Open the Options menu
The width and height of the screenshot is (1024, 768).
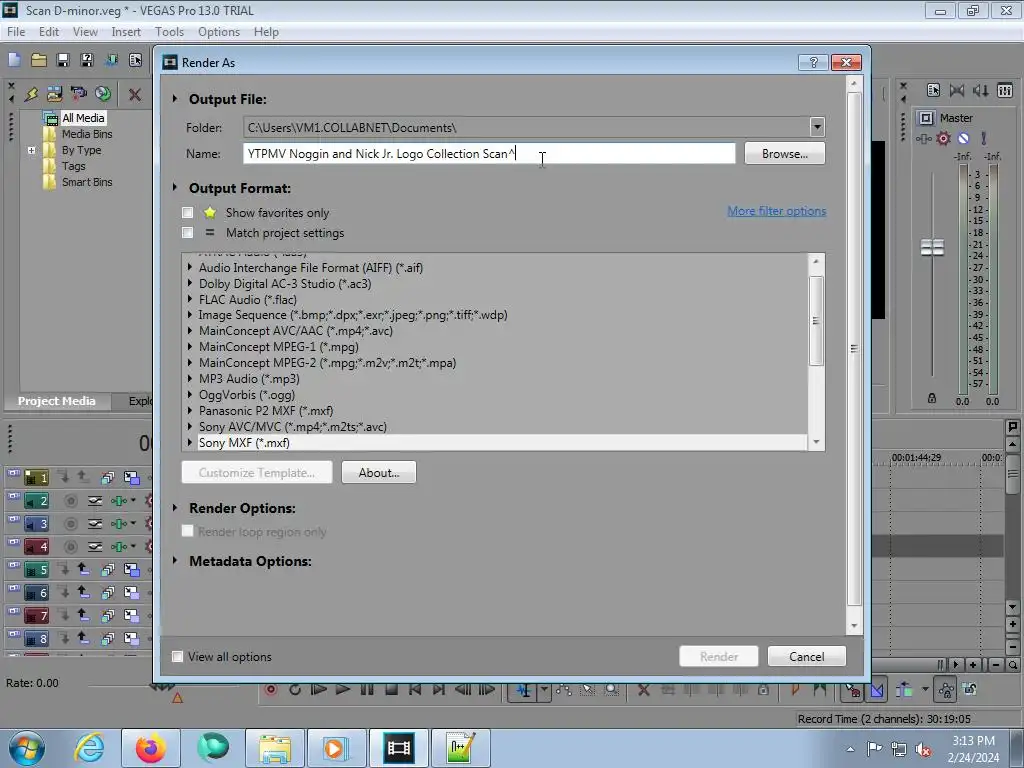(219, 31)
